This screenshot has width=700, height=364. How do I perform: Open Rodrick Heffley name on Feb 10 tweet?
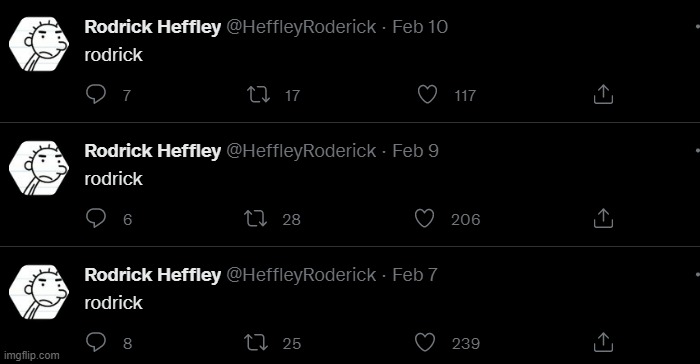click(153, 27)
